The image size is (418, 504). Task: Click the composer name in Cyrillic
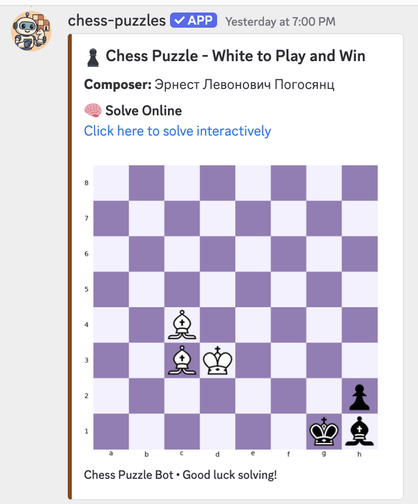pyautogui.click(x=244, y=85)
